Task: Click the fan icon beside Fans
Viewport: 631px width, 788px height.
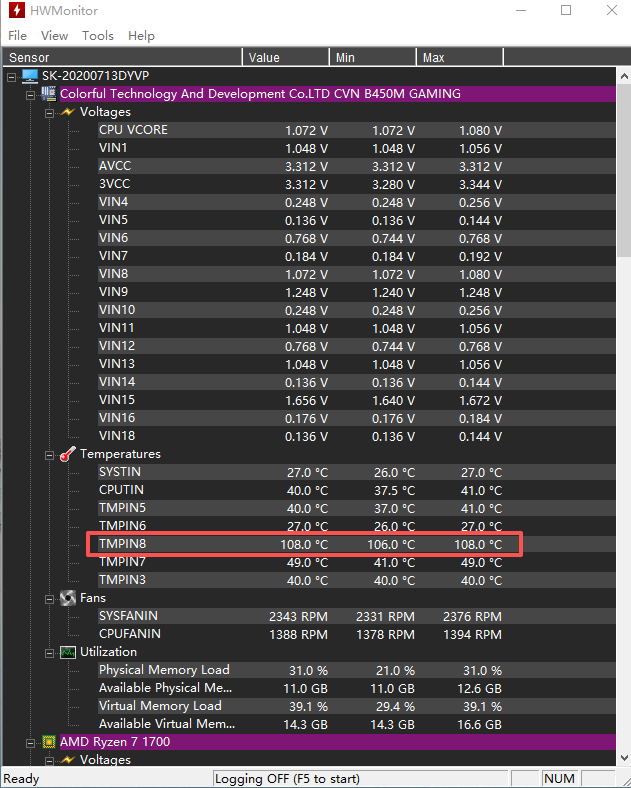Action: point(68,598)
